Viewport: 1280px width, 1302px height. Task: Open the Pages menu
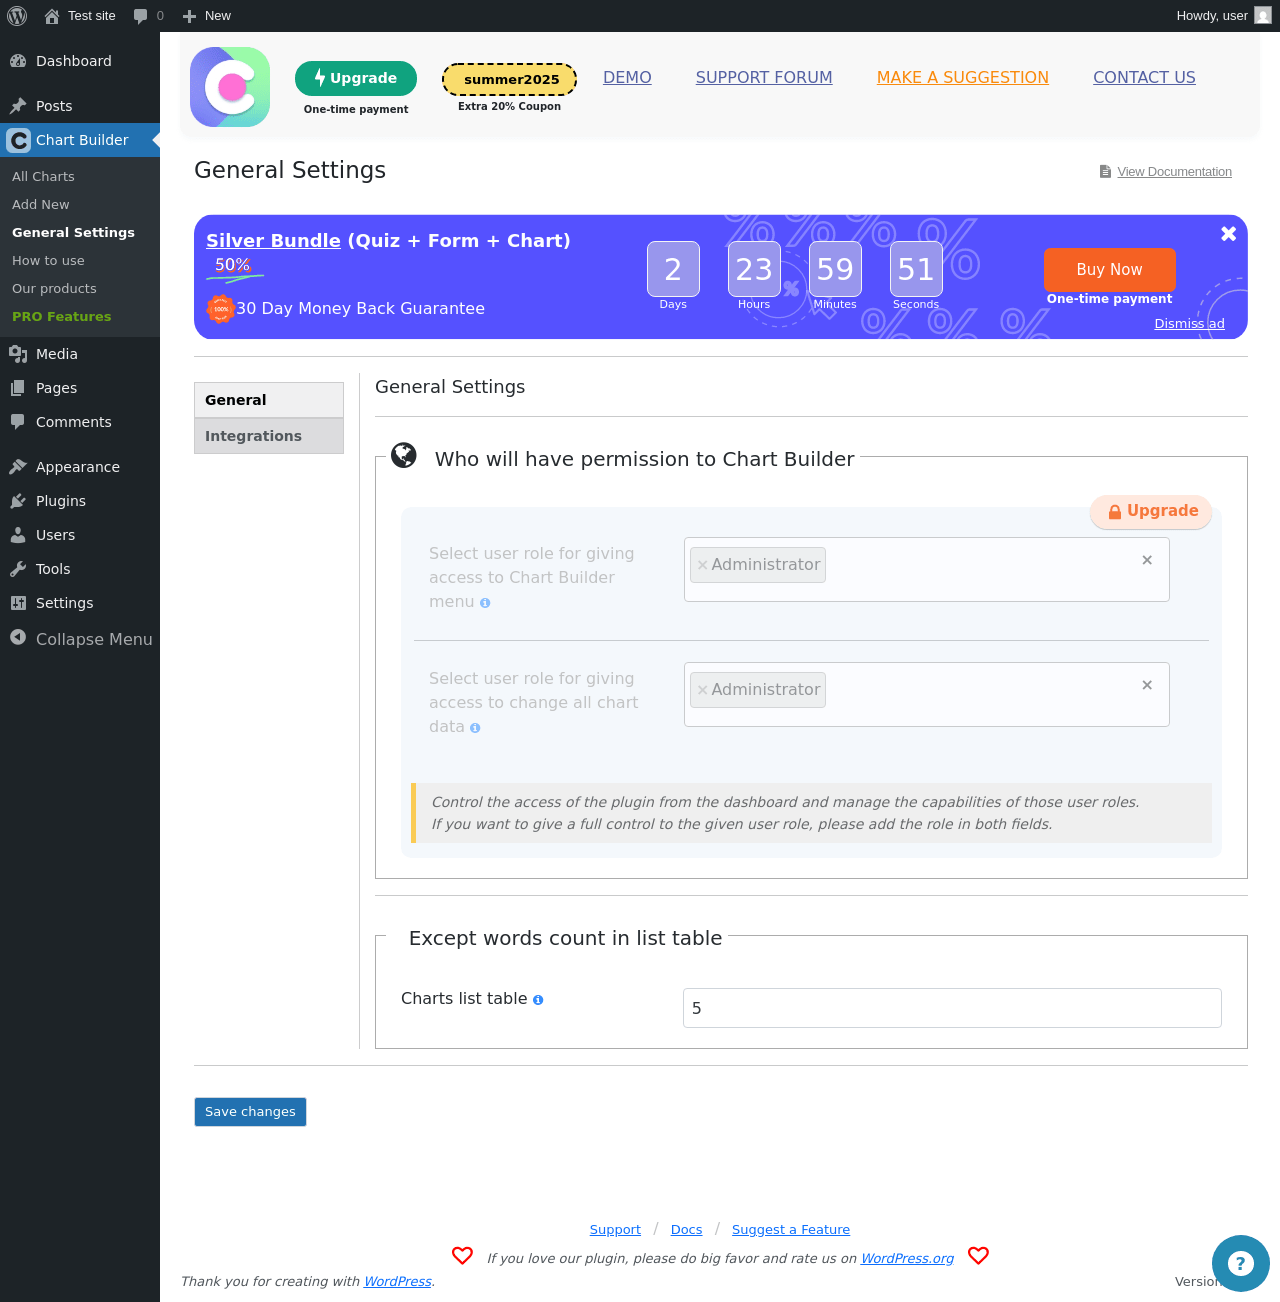[80, 388]
